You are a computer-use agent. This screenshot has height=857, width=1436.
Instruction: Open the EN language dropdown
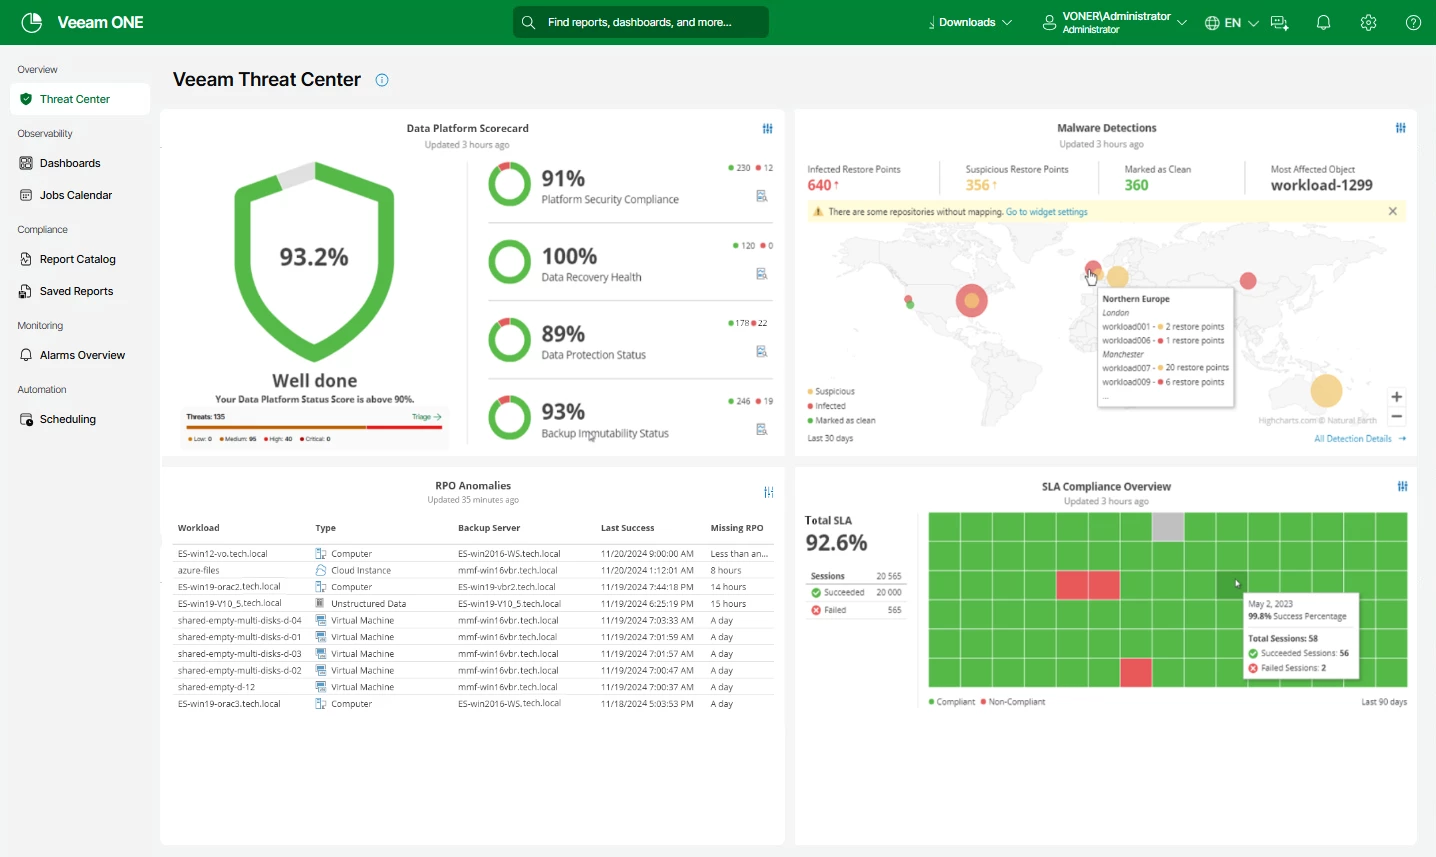(1232, 23)
